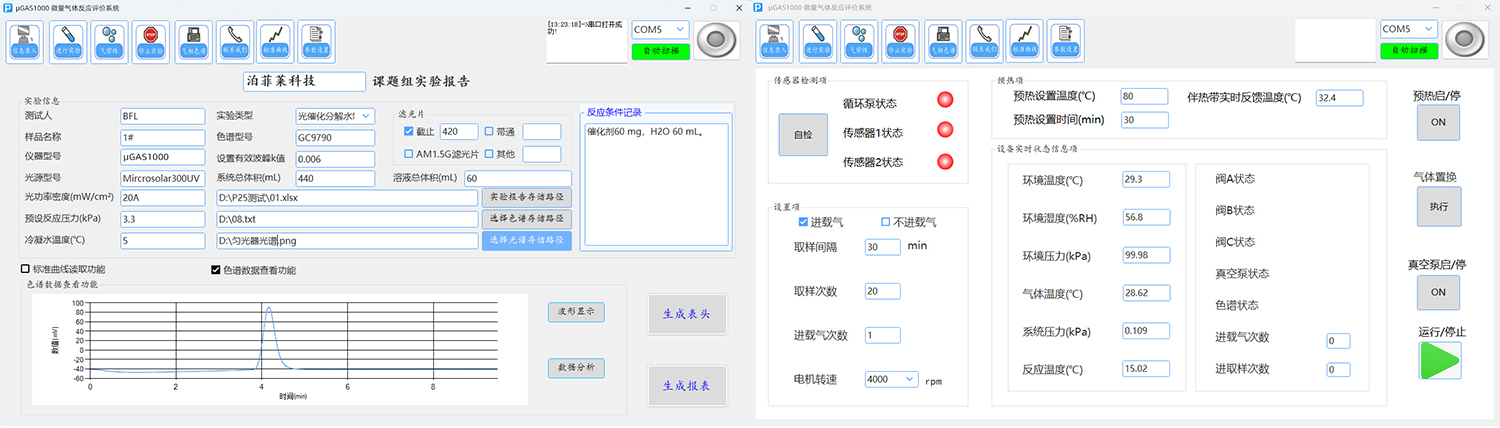
Task: Click the 生成报表 button
Action: pyautogui.click(x=686, y=385)
